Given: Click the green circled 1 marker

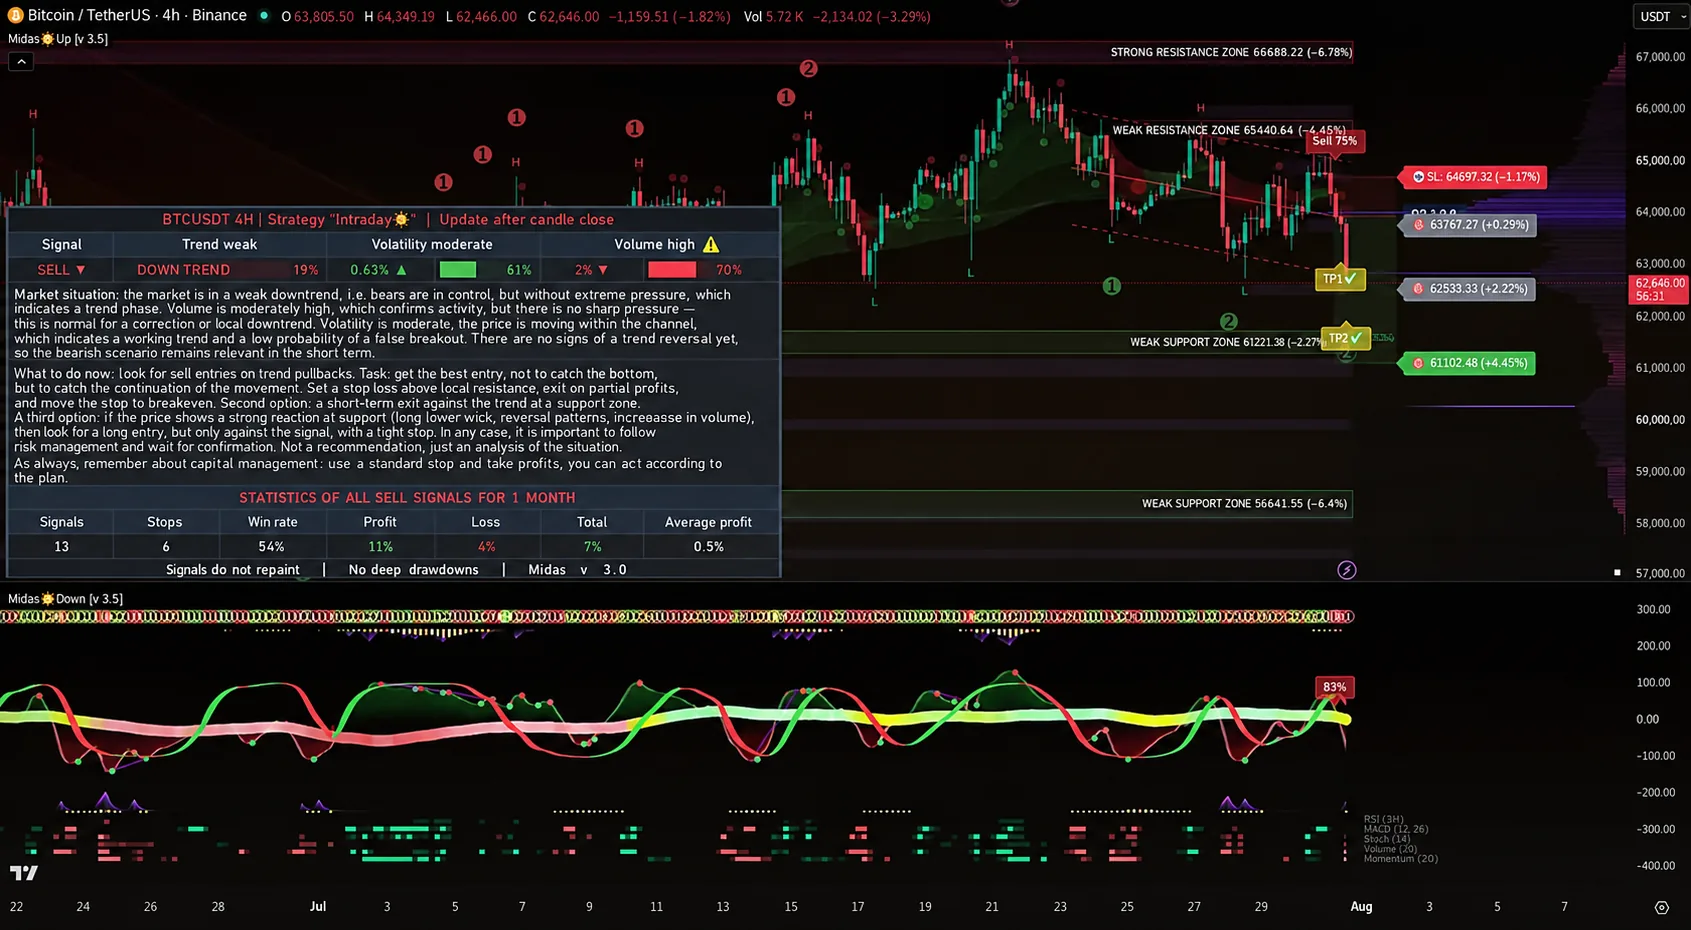Looking at the screenshot, I should pos(1111,286).
